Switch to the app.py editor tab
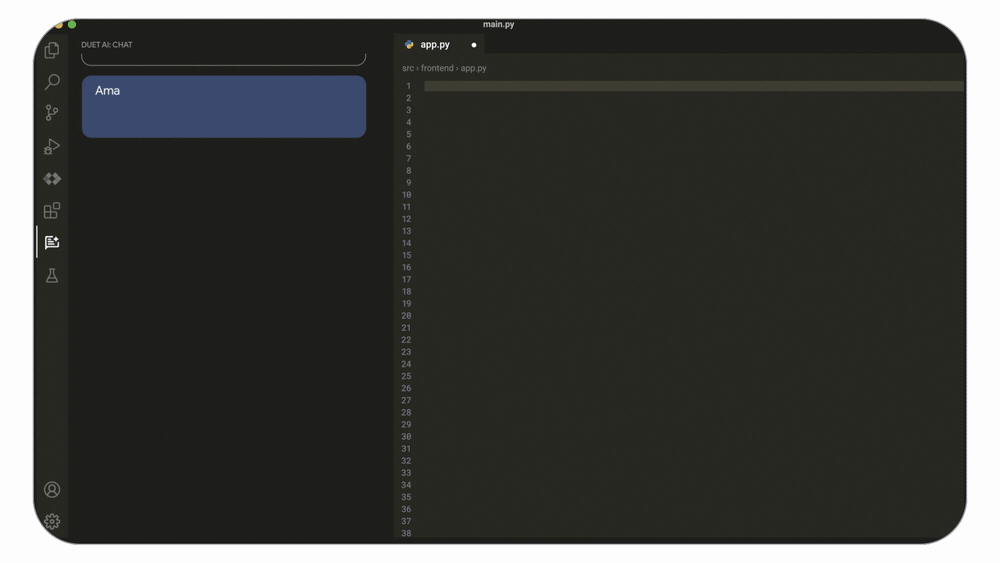Image resolution: width=1000 pixels, height=563 pixels. 439,45
